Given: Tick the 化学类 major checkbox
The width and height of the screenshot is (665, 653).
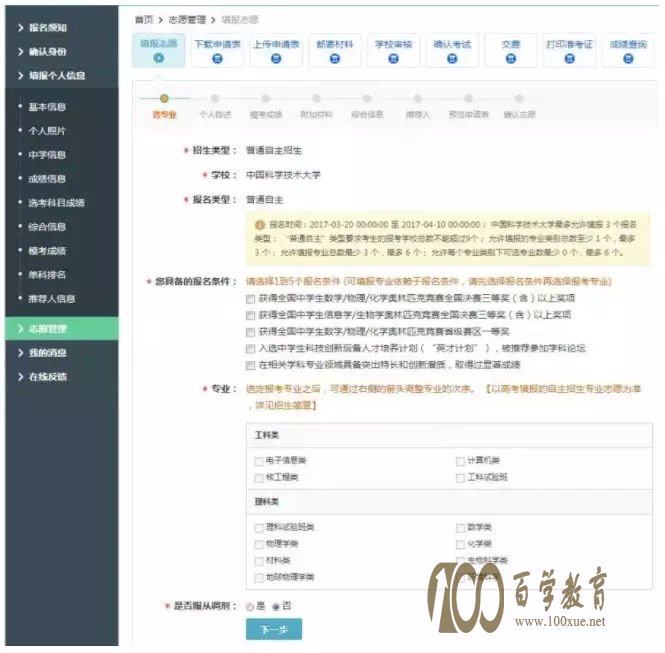Looking at the screenshot, I should click(460, 544).
